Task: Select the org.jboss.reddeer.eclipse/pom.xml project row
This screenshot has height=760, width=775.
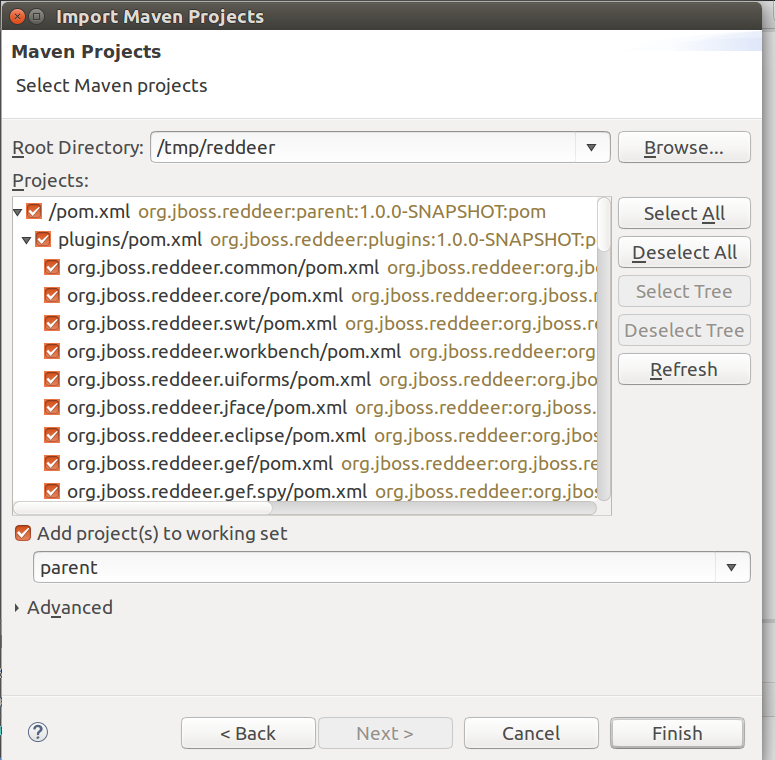Action: click(216, 436)
